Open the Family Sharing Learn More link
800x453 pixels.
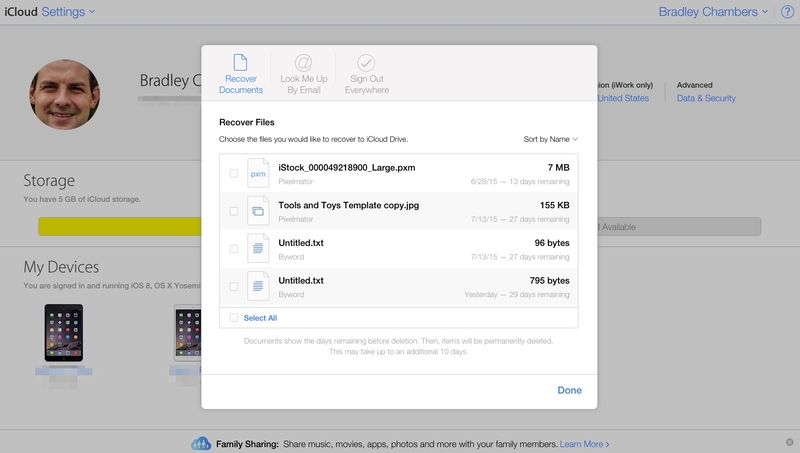tap(584, 444)
